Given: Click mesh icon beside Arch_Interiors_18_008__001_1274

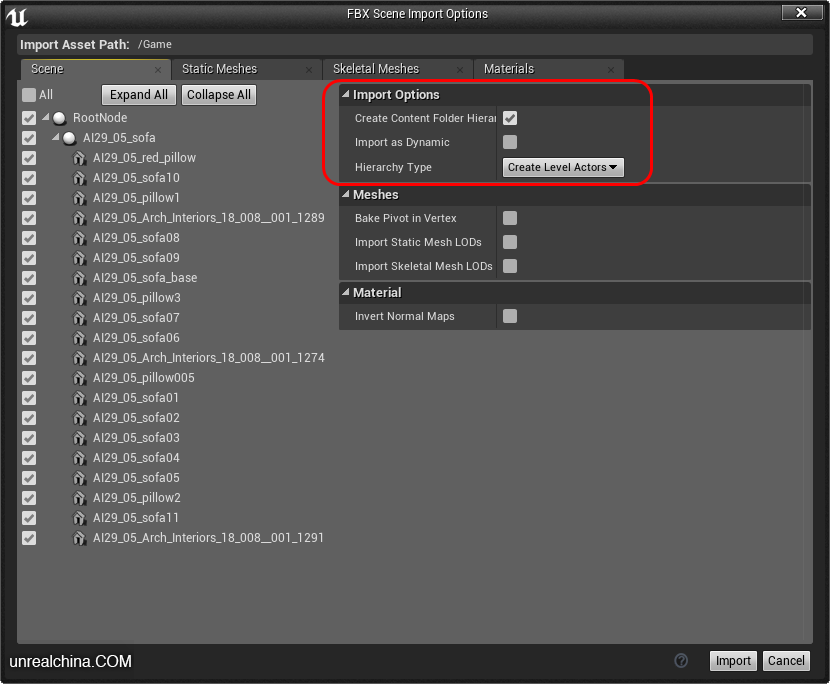Looking at the screenshot, I should tap(79, 358).
